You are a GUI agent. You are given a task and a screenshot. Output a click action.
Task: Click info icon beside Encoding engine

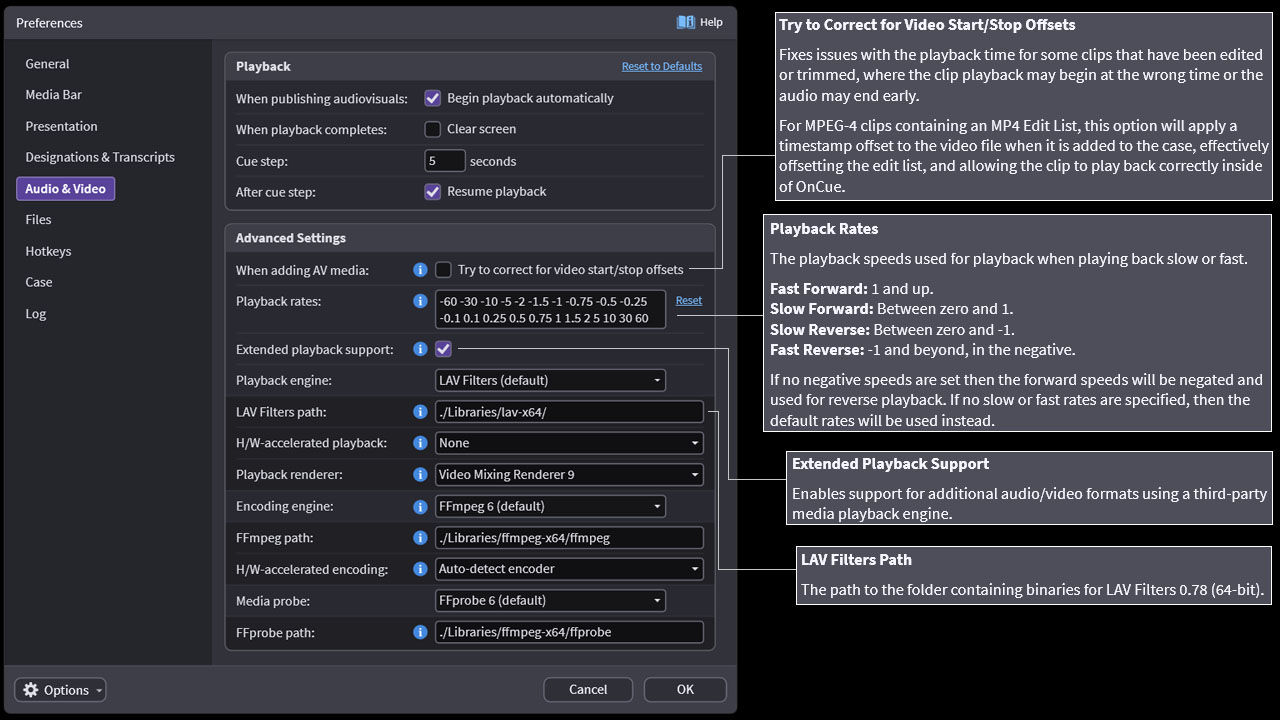click(x=420, y=506)
